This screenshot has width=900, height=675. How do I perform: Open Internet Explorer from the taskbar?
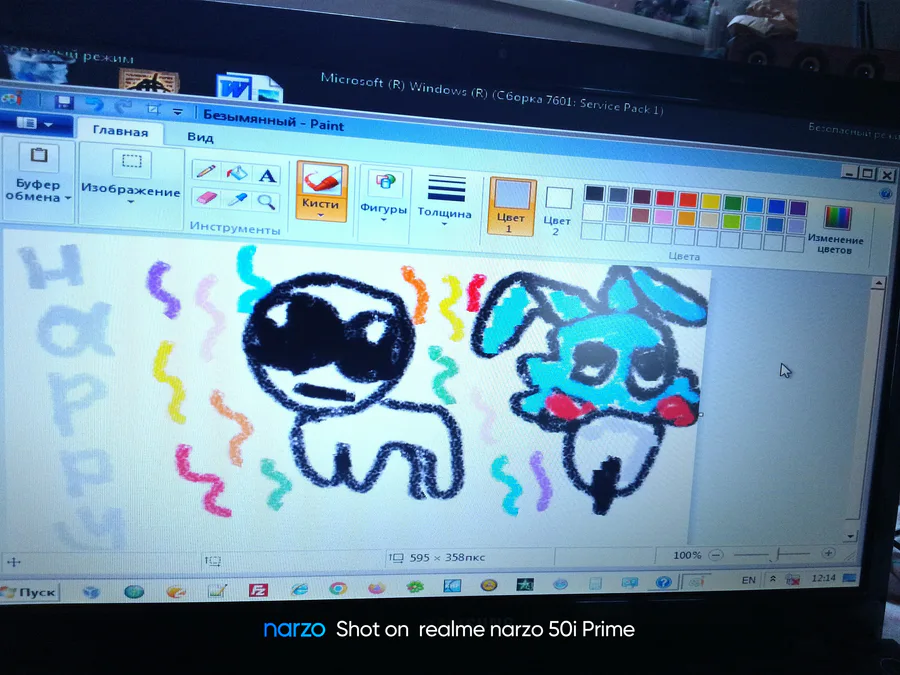(299, 589)
